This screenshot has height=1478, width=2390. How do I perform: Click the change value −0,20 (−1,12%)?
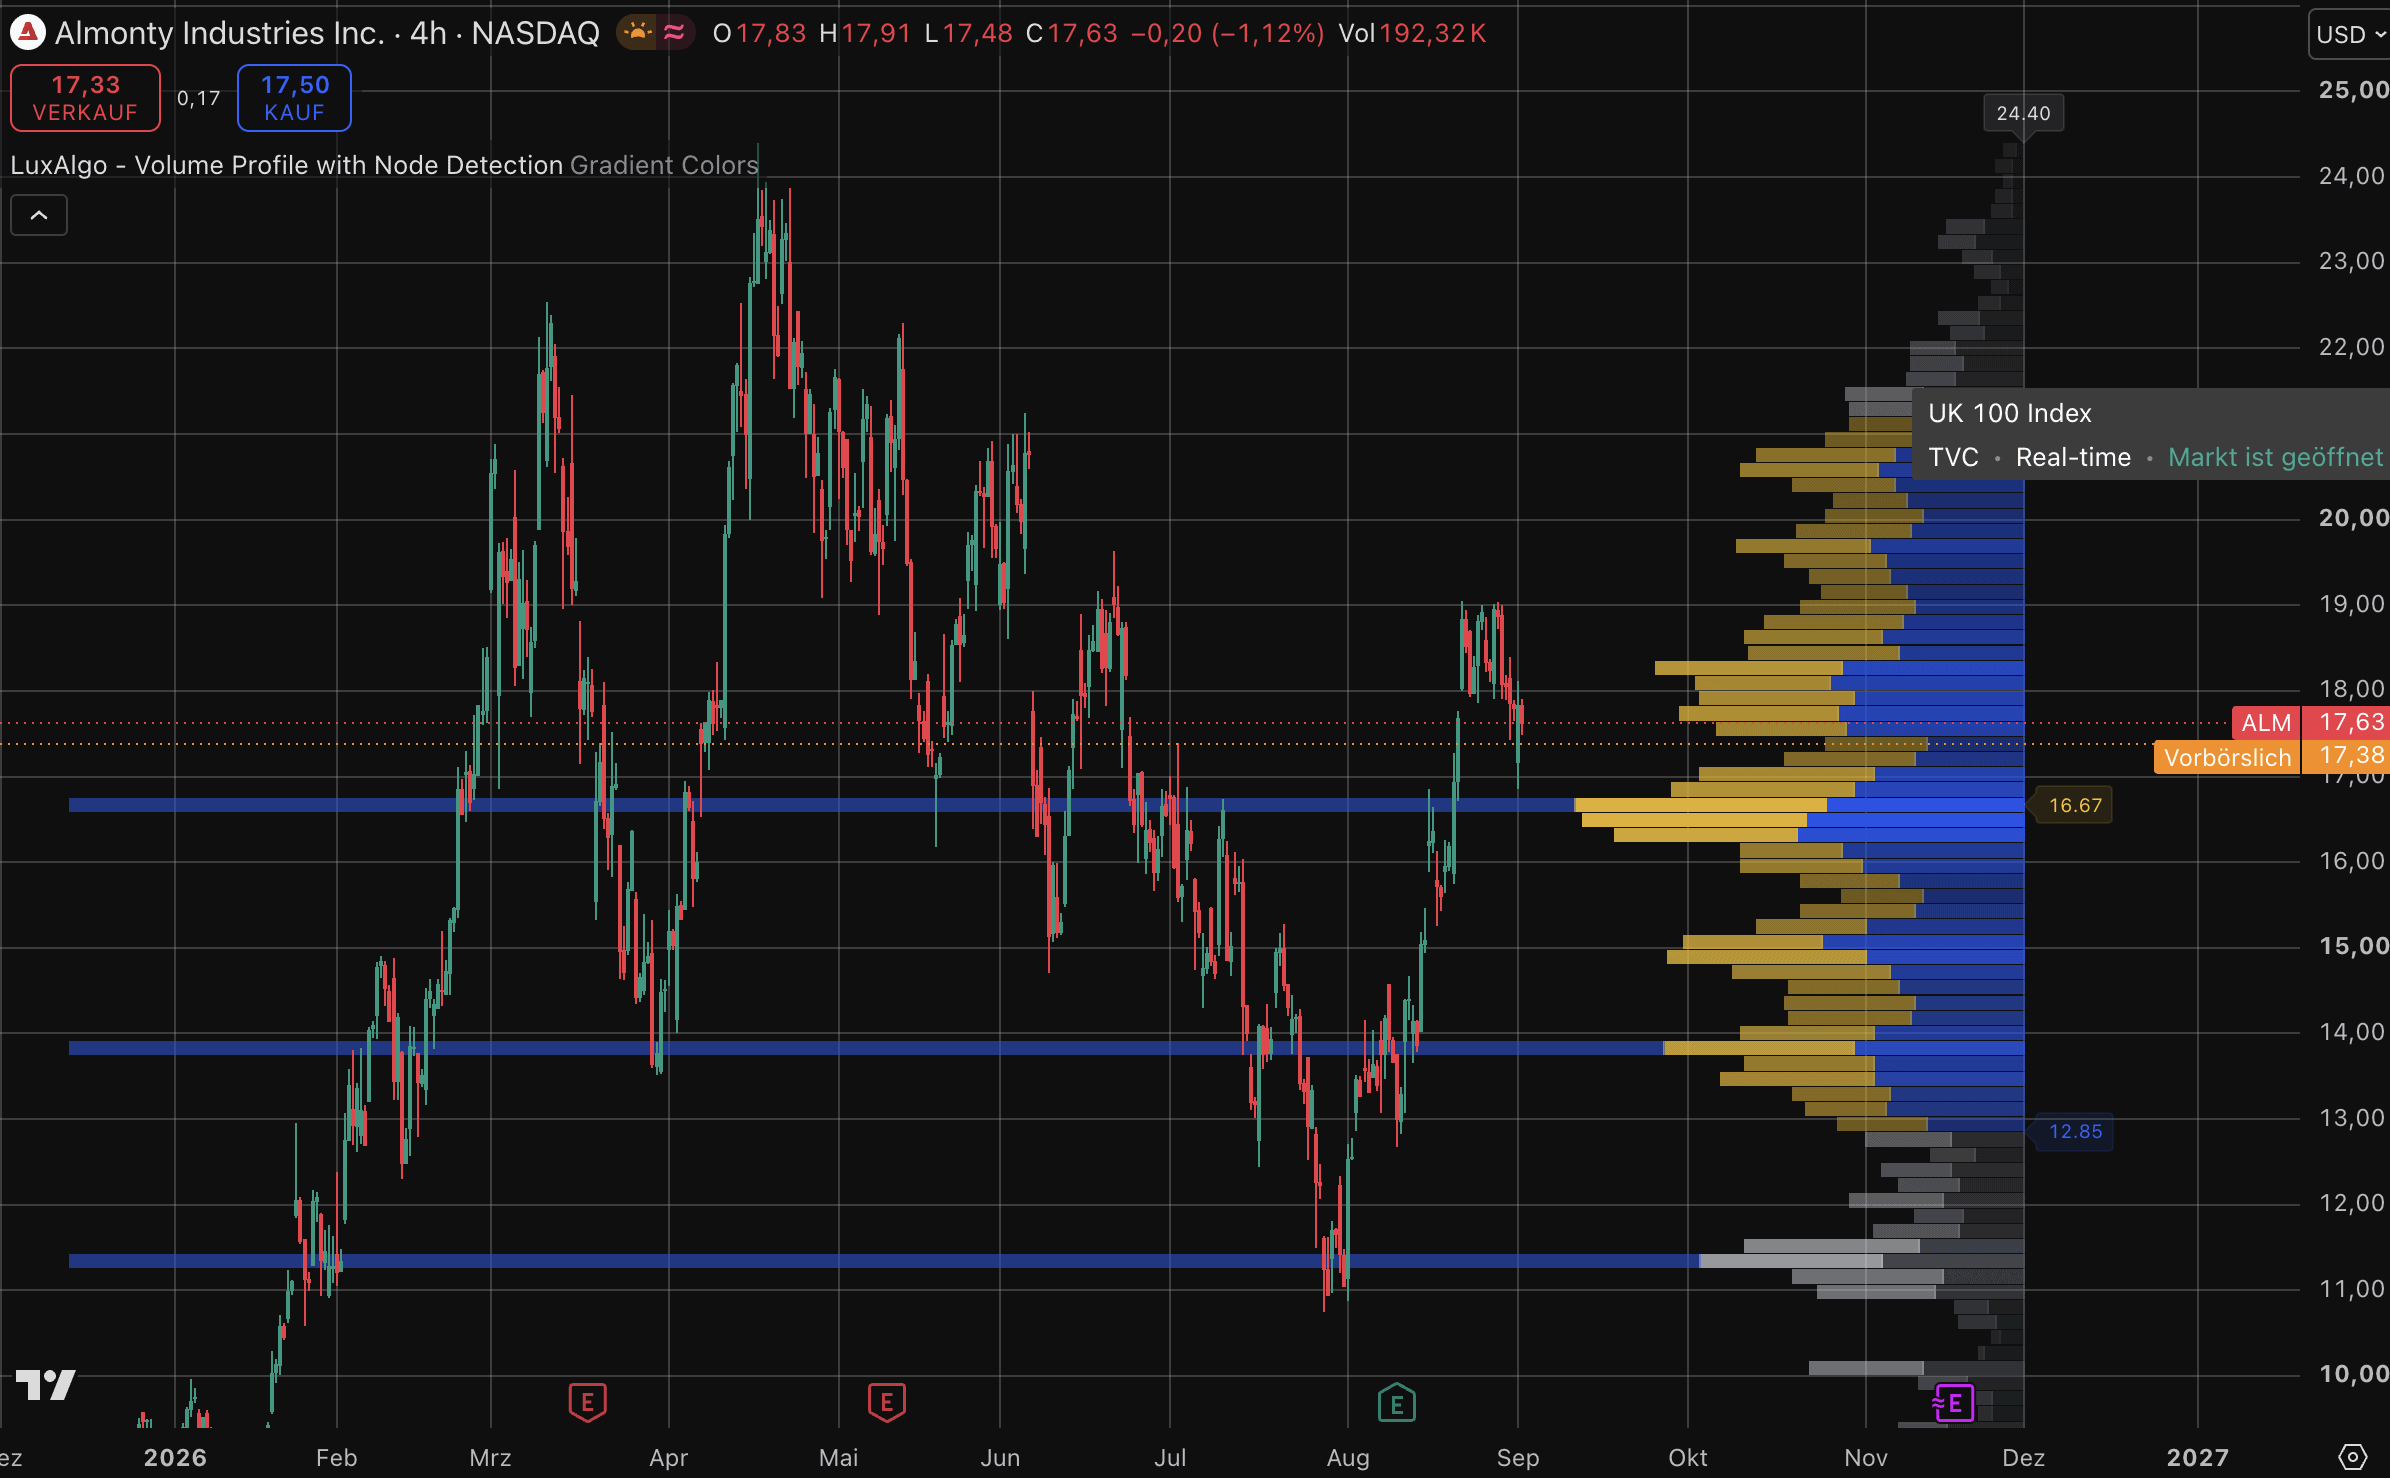point(1227,33)
